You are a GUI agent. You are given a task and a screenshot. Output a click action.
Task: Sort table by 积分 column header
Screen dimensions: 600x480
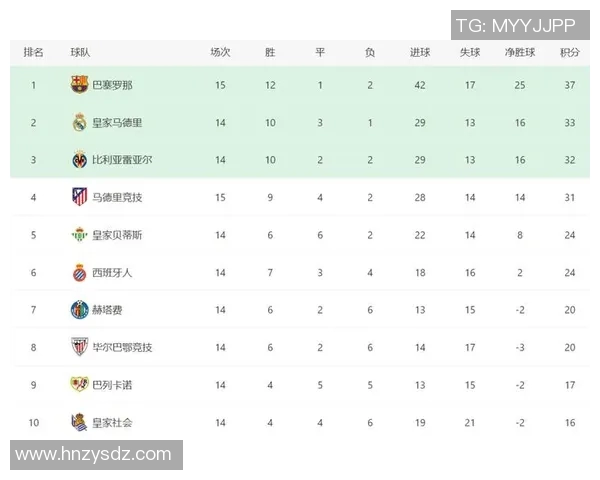click(x=570, y=52)
